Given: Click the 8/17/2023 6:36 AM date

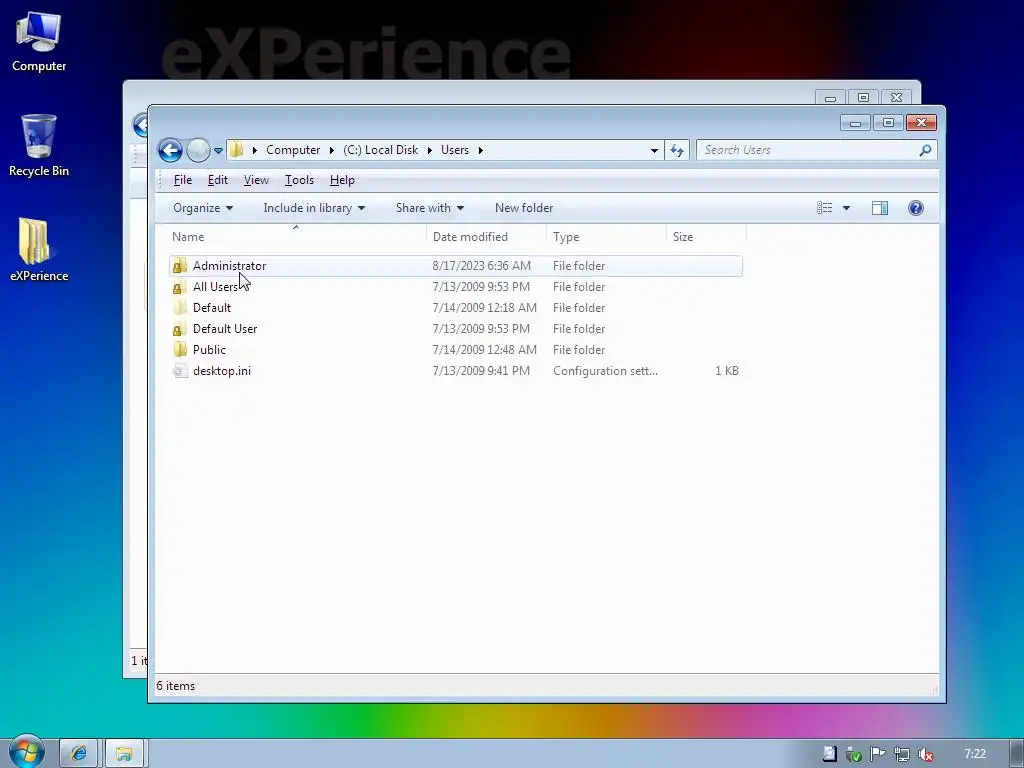Looking at the screenshot, I should pyautogui.click(x=481, y=266).
